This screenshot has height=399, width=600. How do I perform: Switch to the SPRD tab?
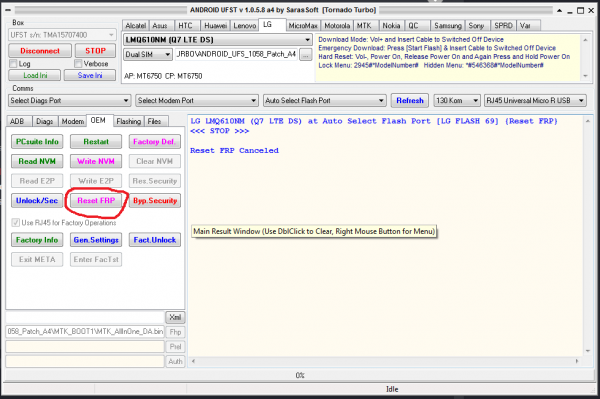pyautogui.click(x=503, y=26)
